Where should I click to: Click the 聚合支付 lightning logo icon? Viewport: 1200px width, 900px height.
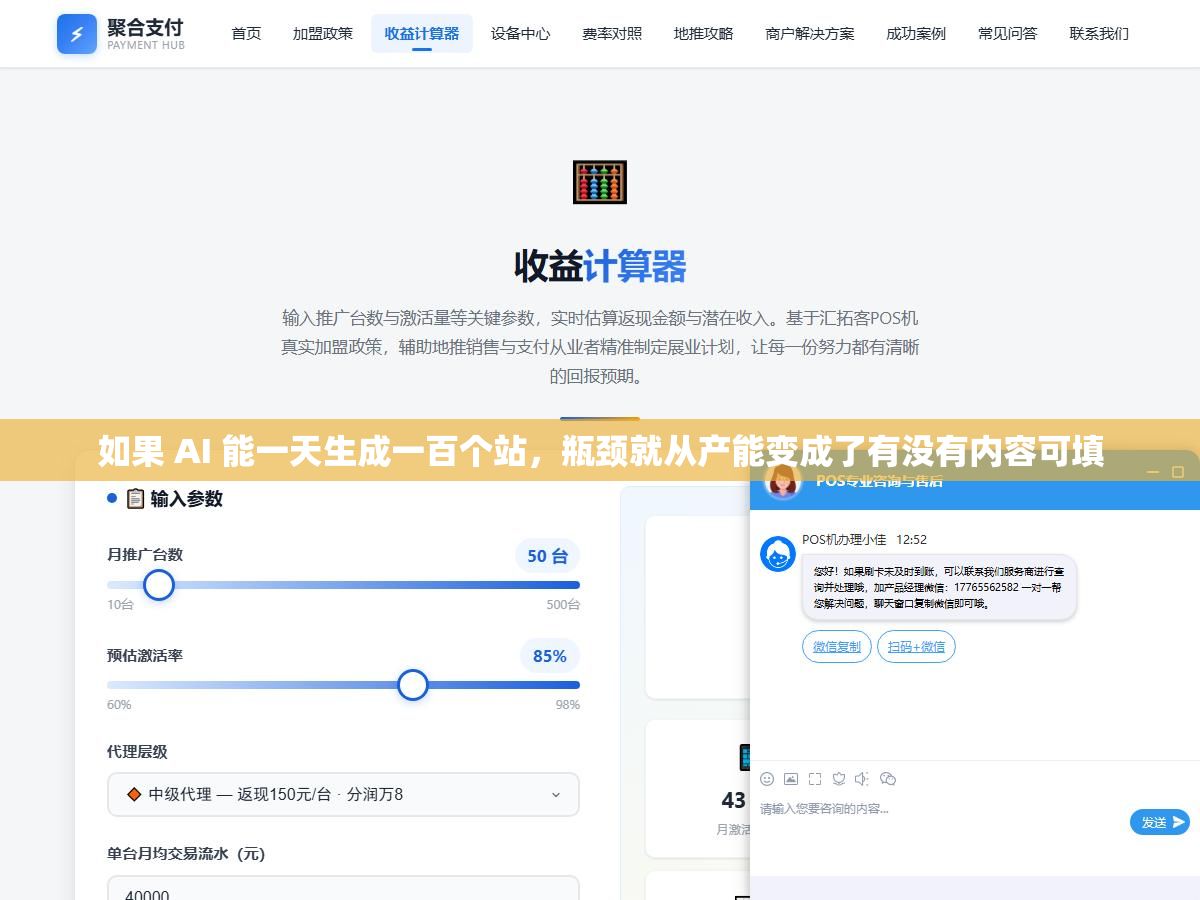77,34
